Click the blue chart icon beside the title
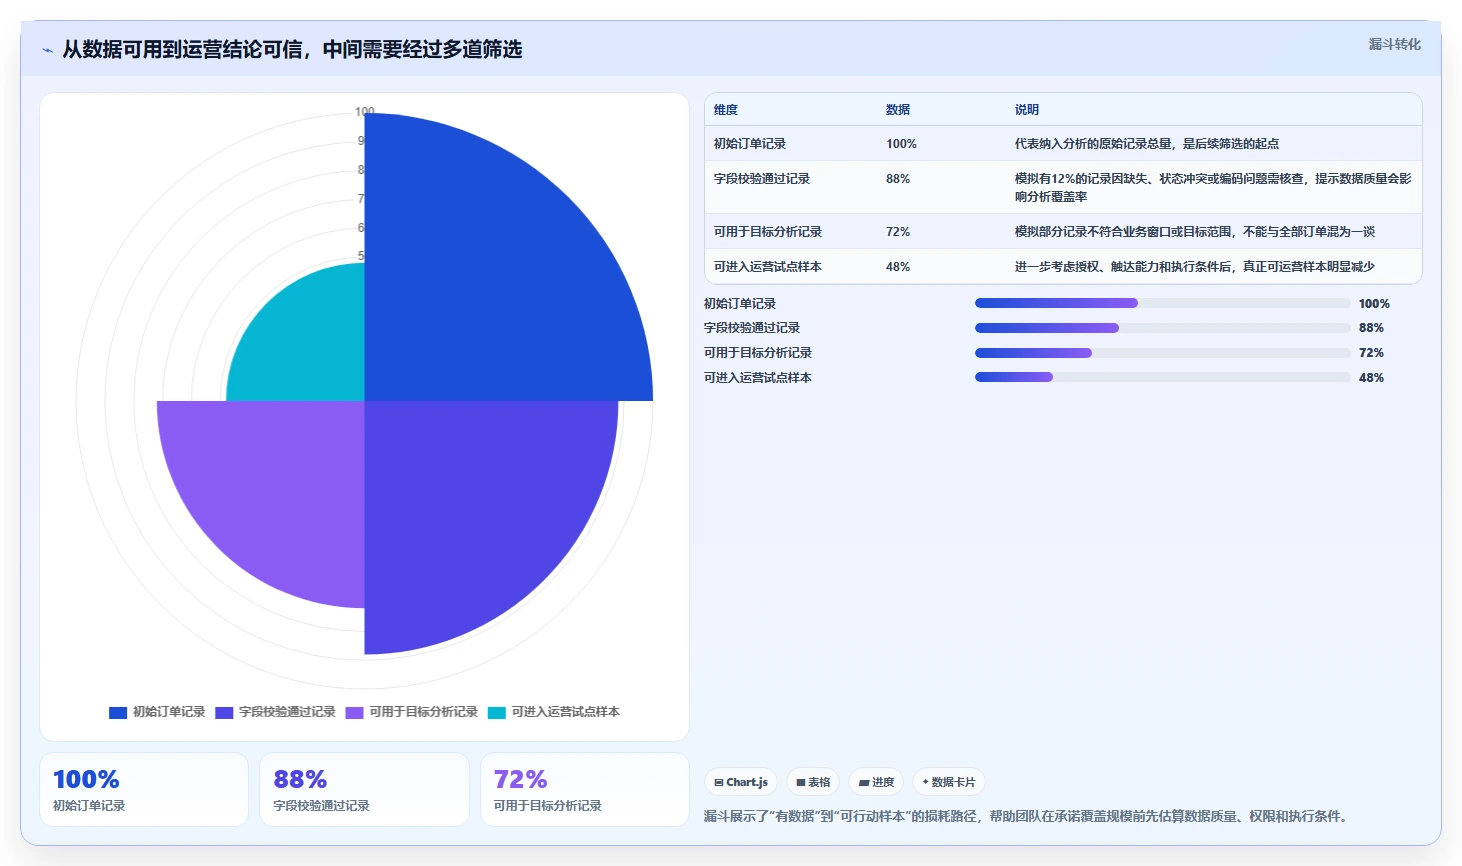 [x=47, y=50]
